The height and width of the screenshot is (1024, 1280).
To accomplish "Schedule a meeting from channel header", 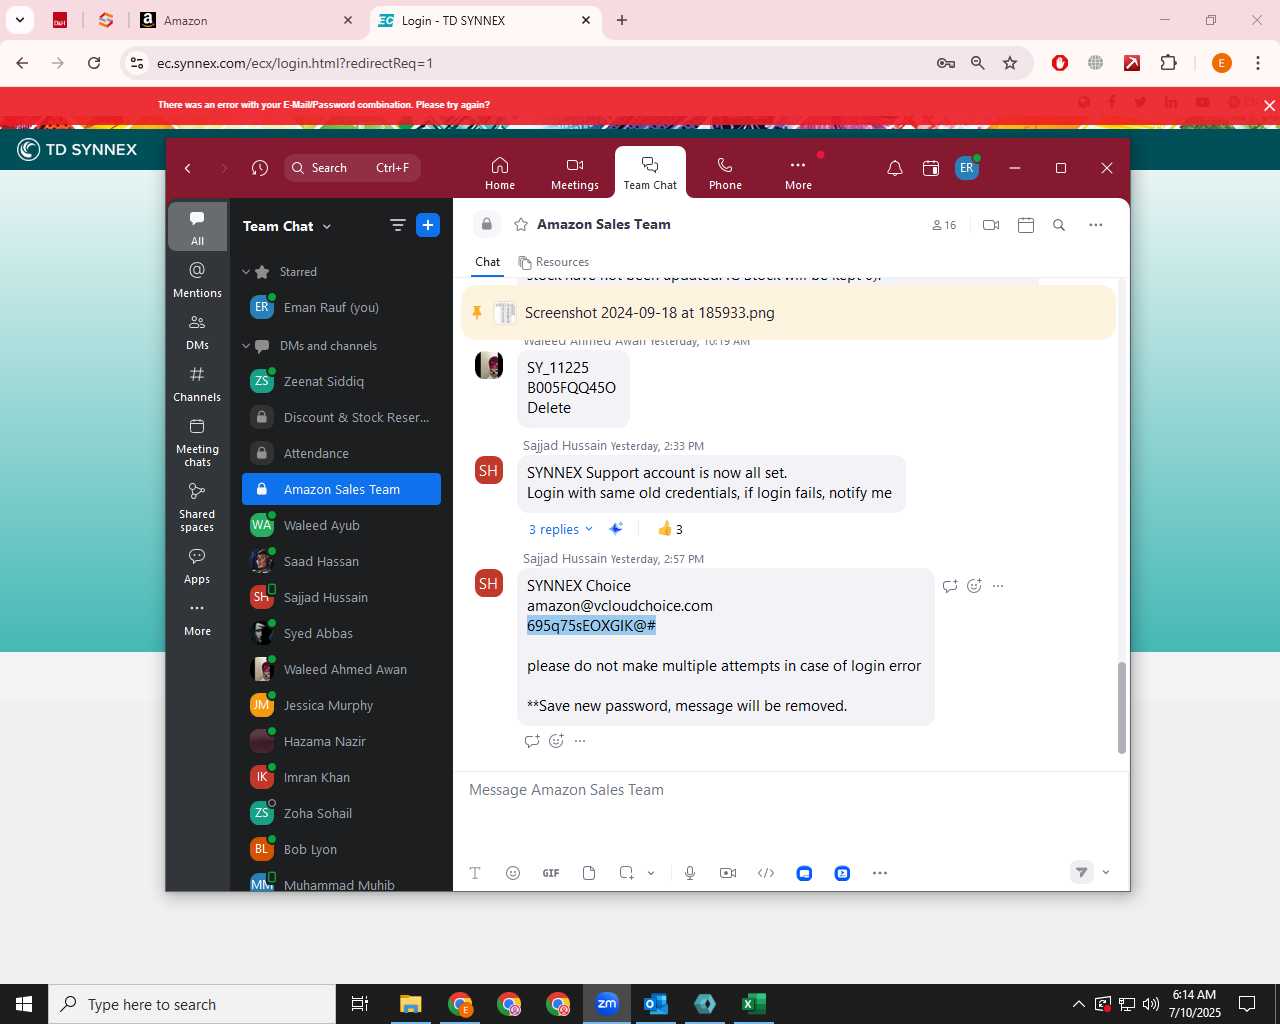I will click(1026, 225).
